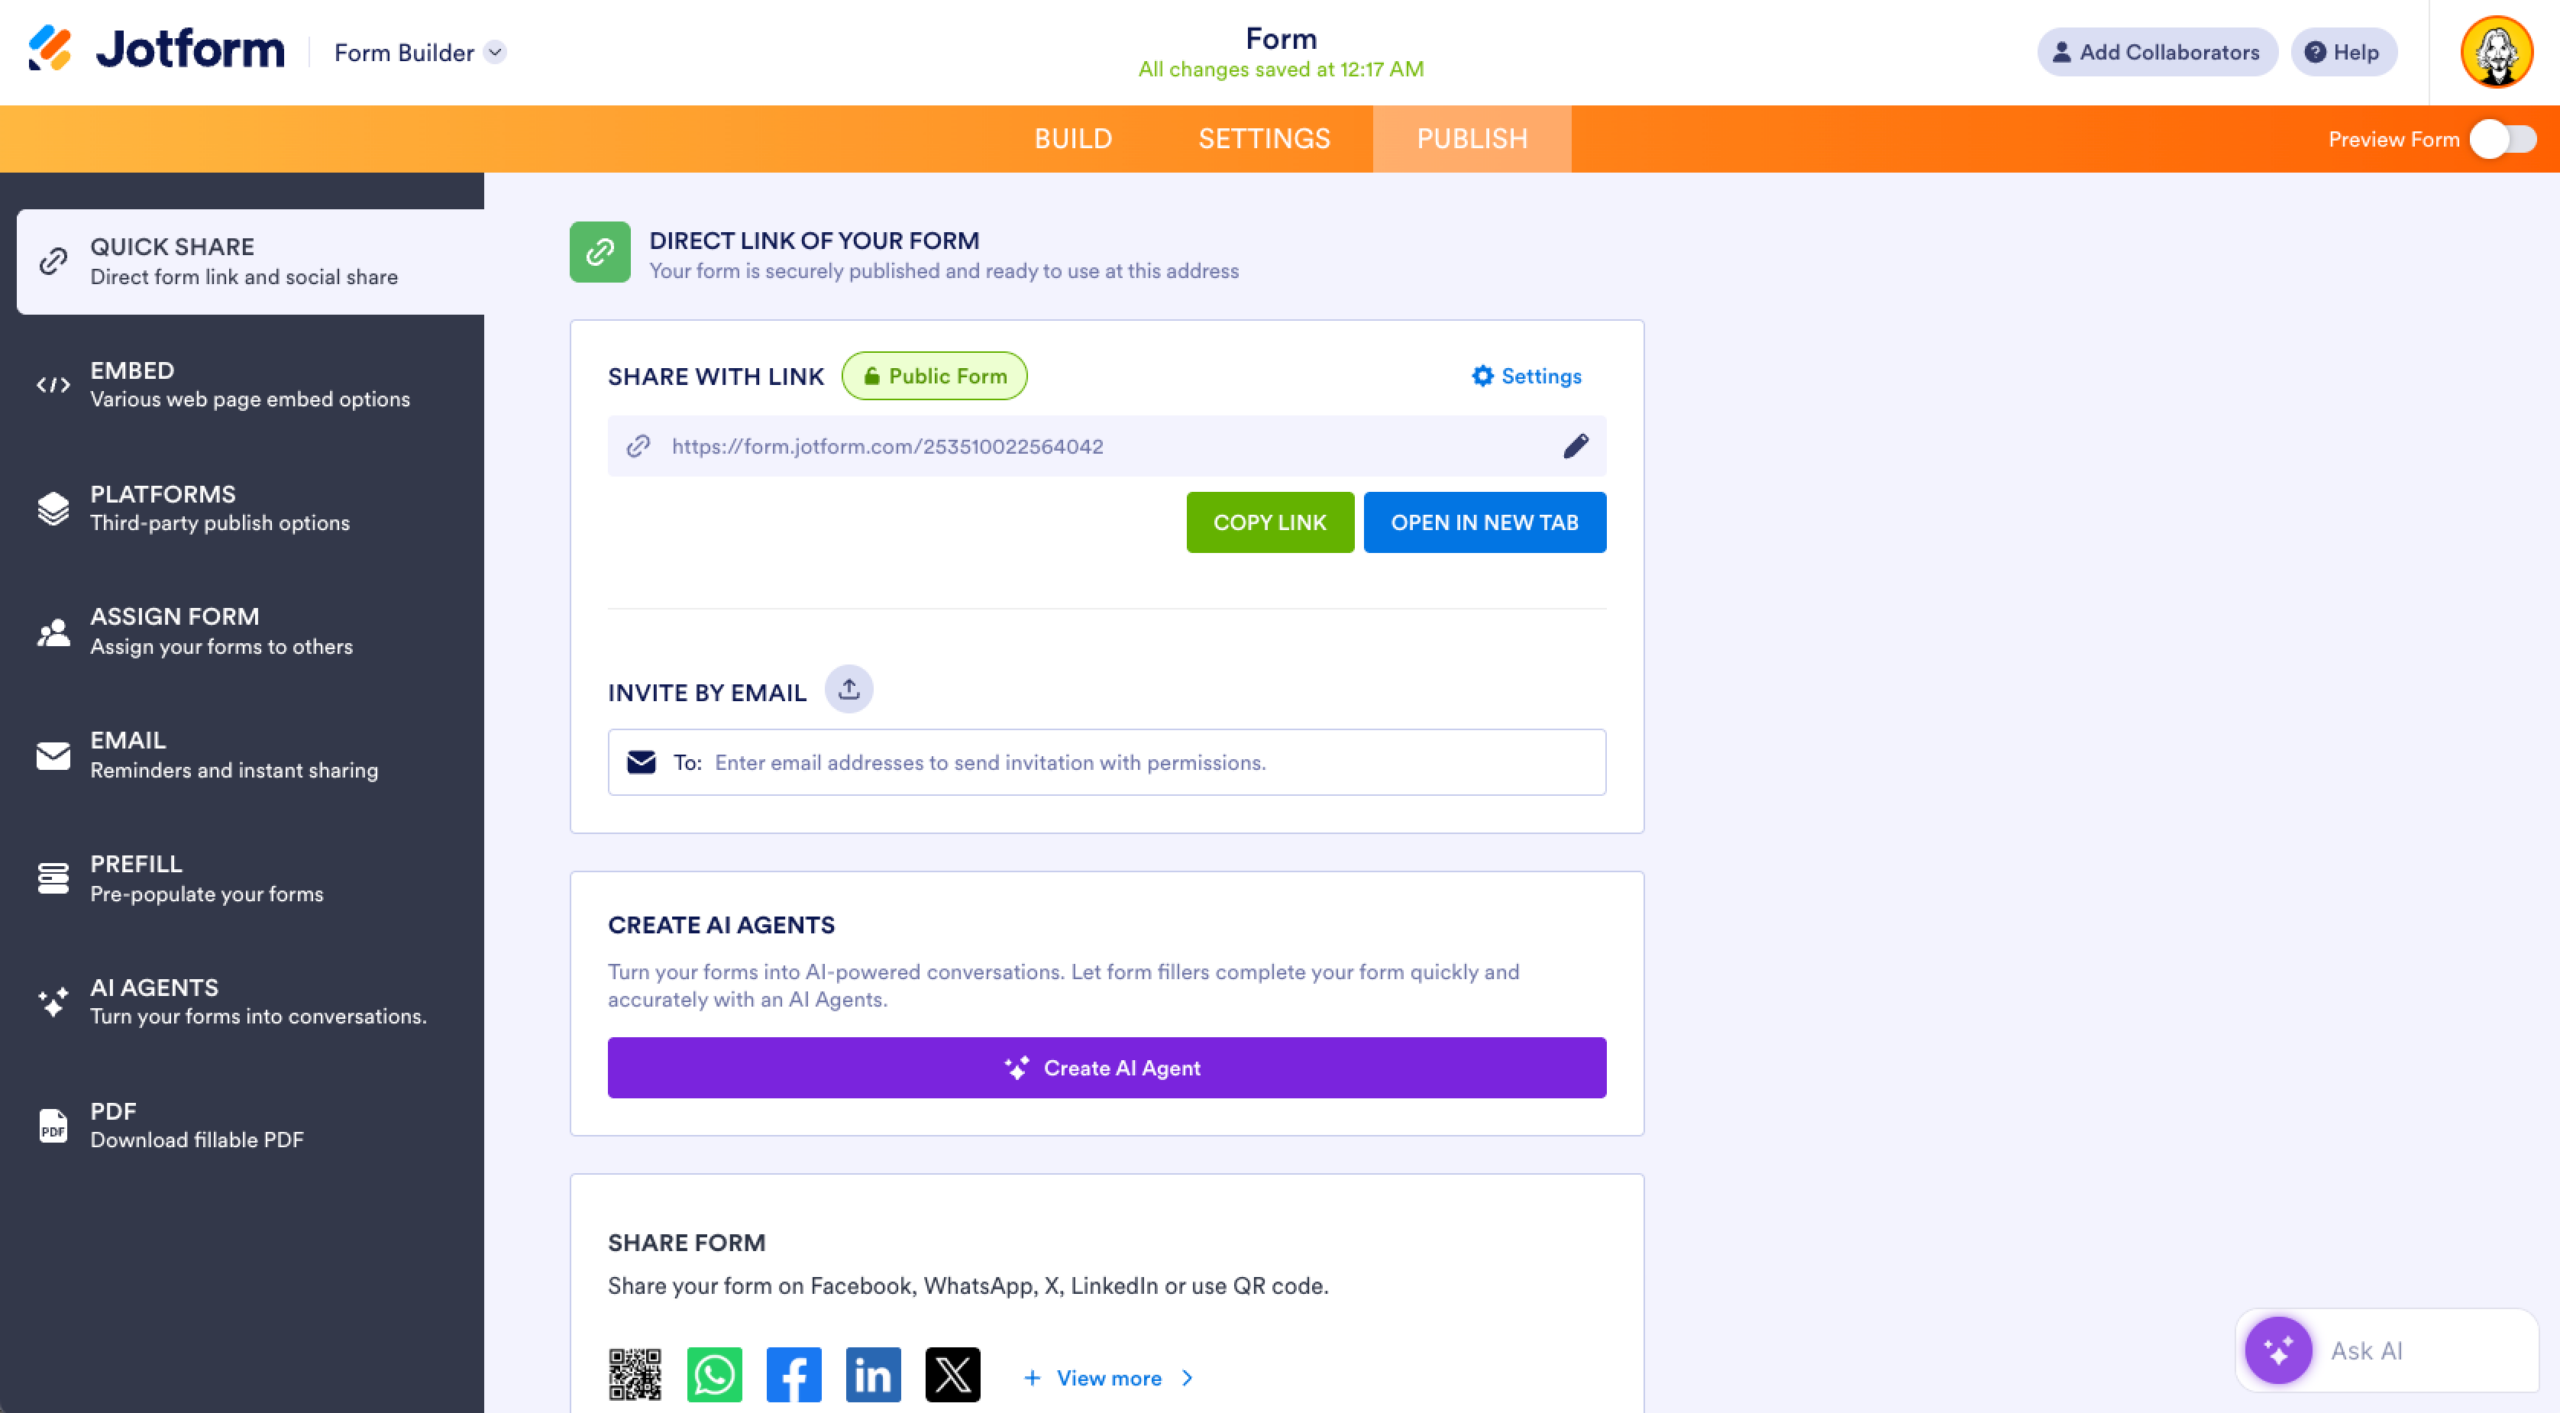
Task: Open the QR code share option
Action: pyautogui.click(x=634, y=1374)
